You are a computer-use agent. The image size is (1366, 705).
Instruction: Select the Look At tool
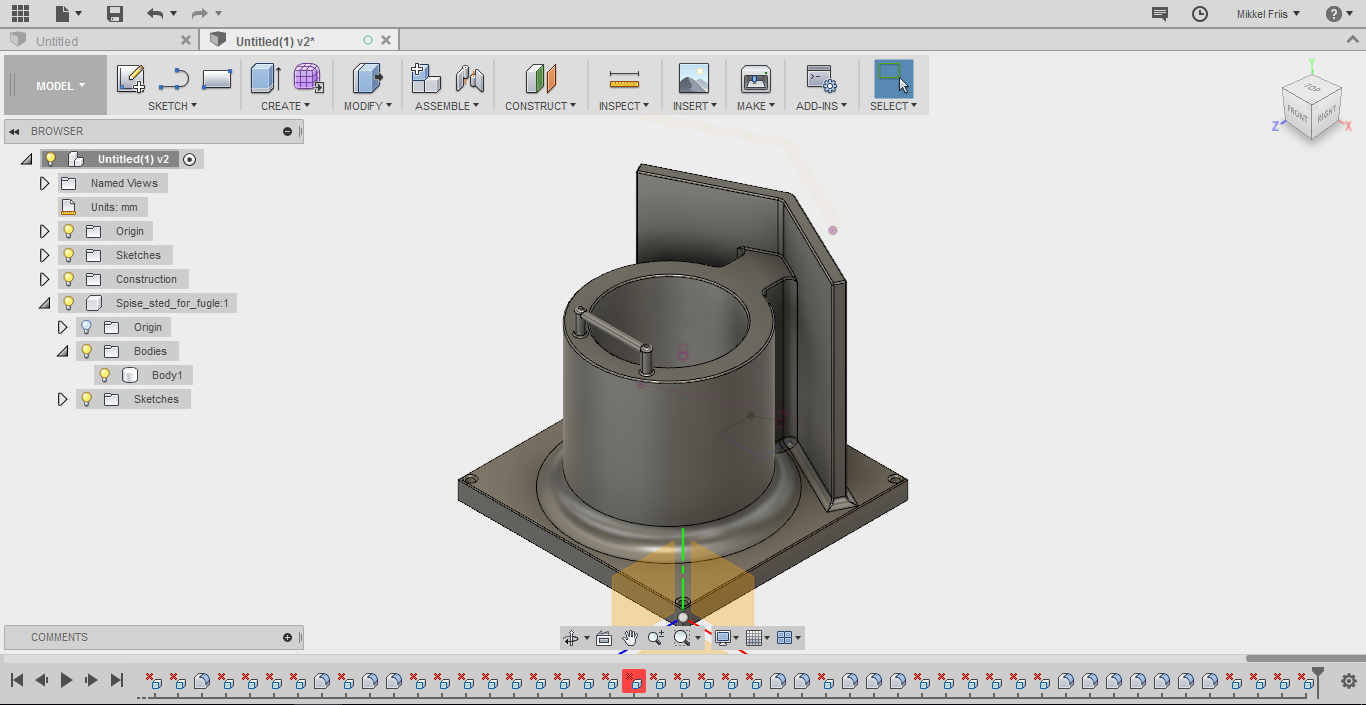(x=603, y=638)
